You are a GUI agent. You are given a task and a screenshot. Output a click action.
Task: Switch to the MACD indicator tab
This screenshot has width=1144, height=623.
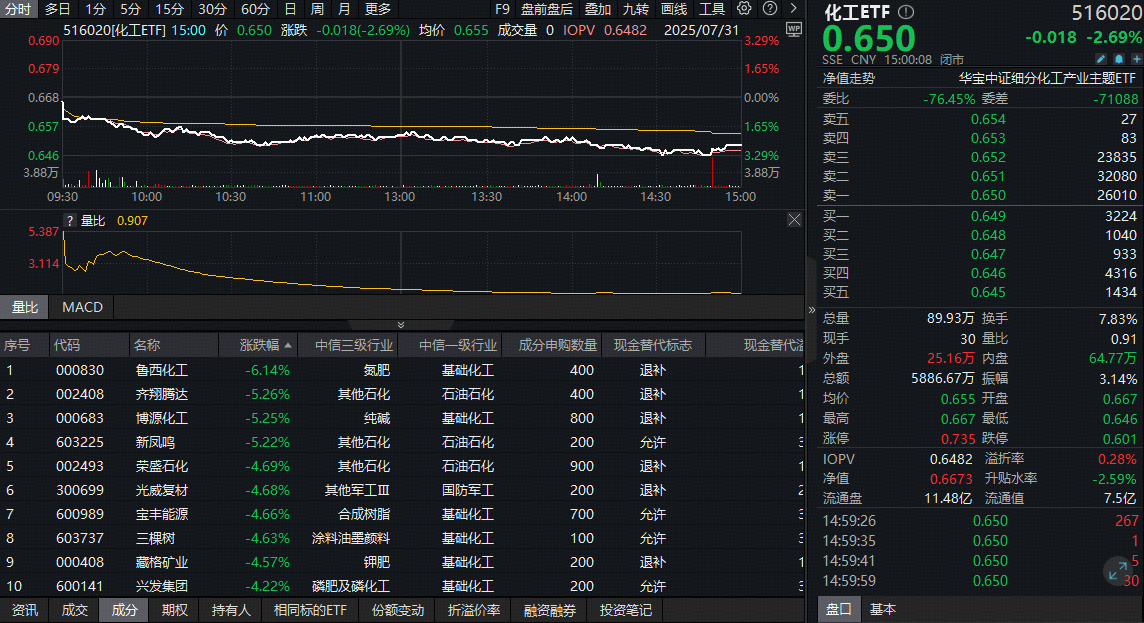point(82,307)
